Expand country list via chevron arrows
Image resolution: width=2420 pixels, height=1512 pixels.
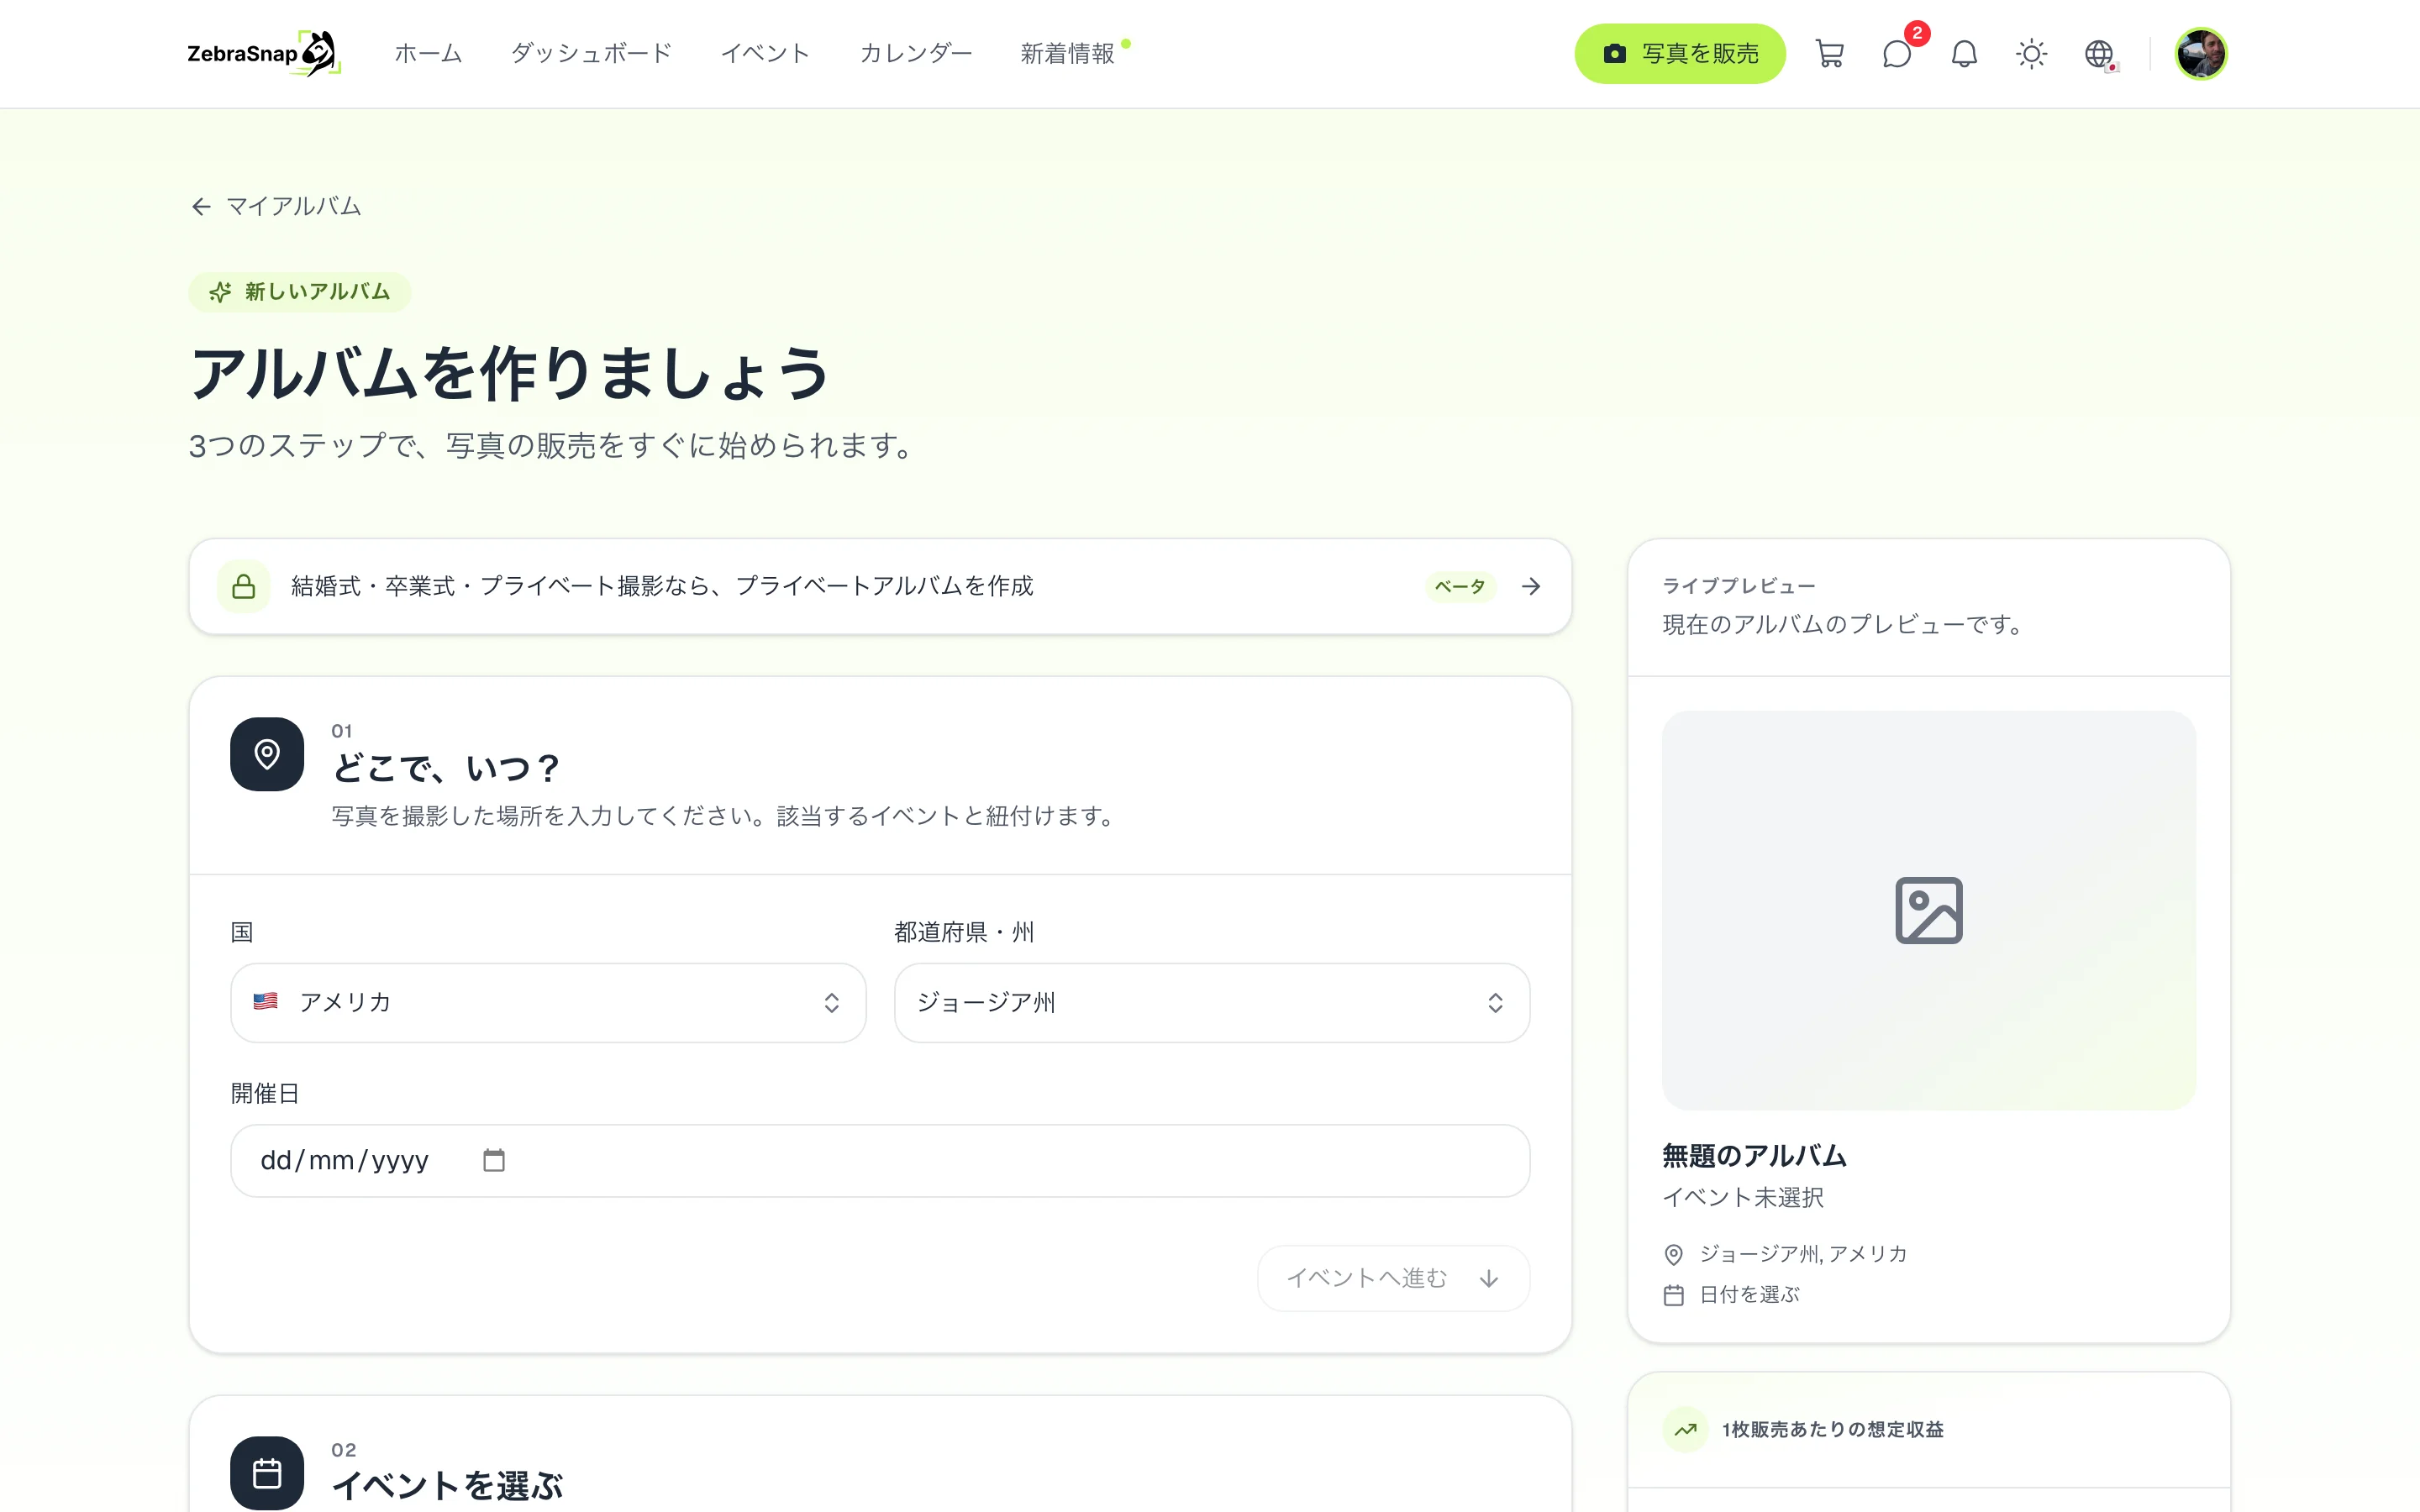click(831, 1003)
